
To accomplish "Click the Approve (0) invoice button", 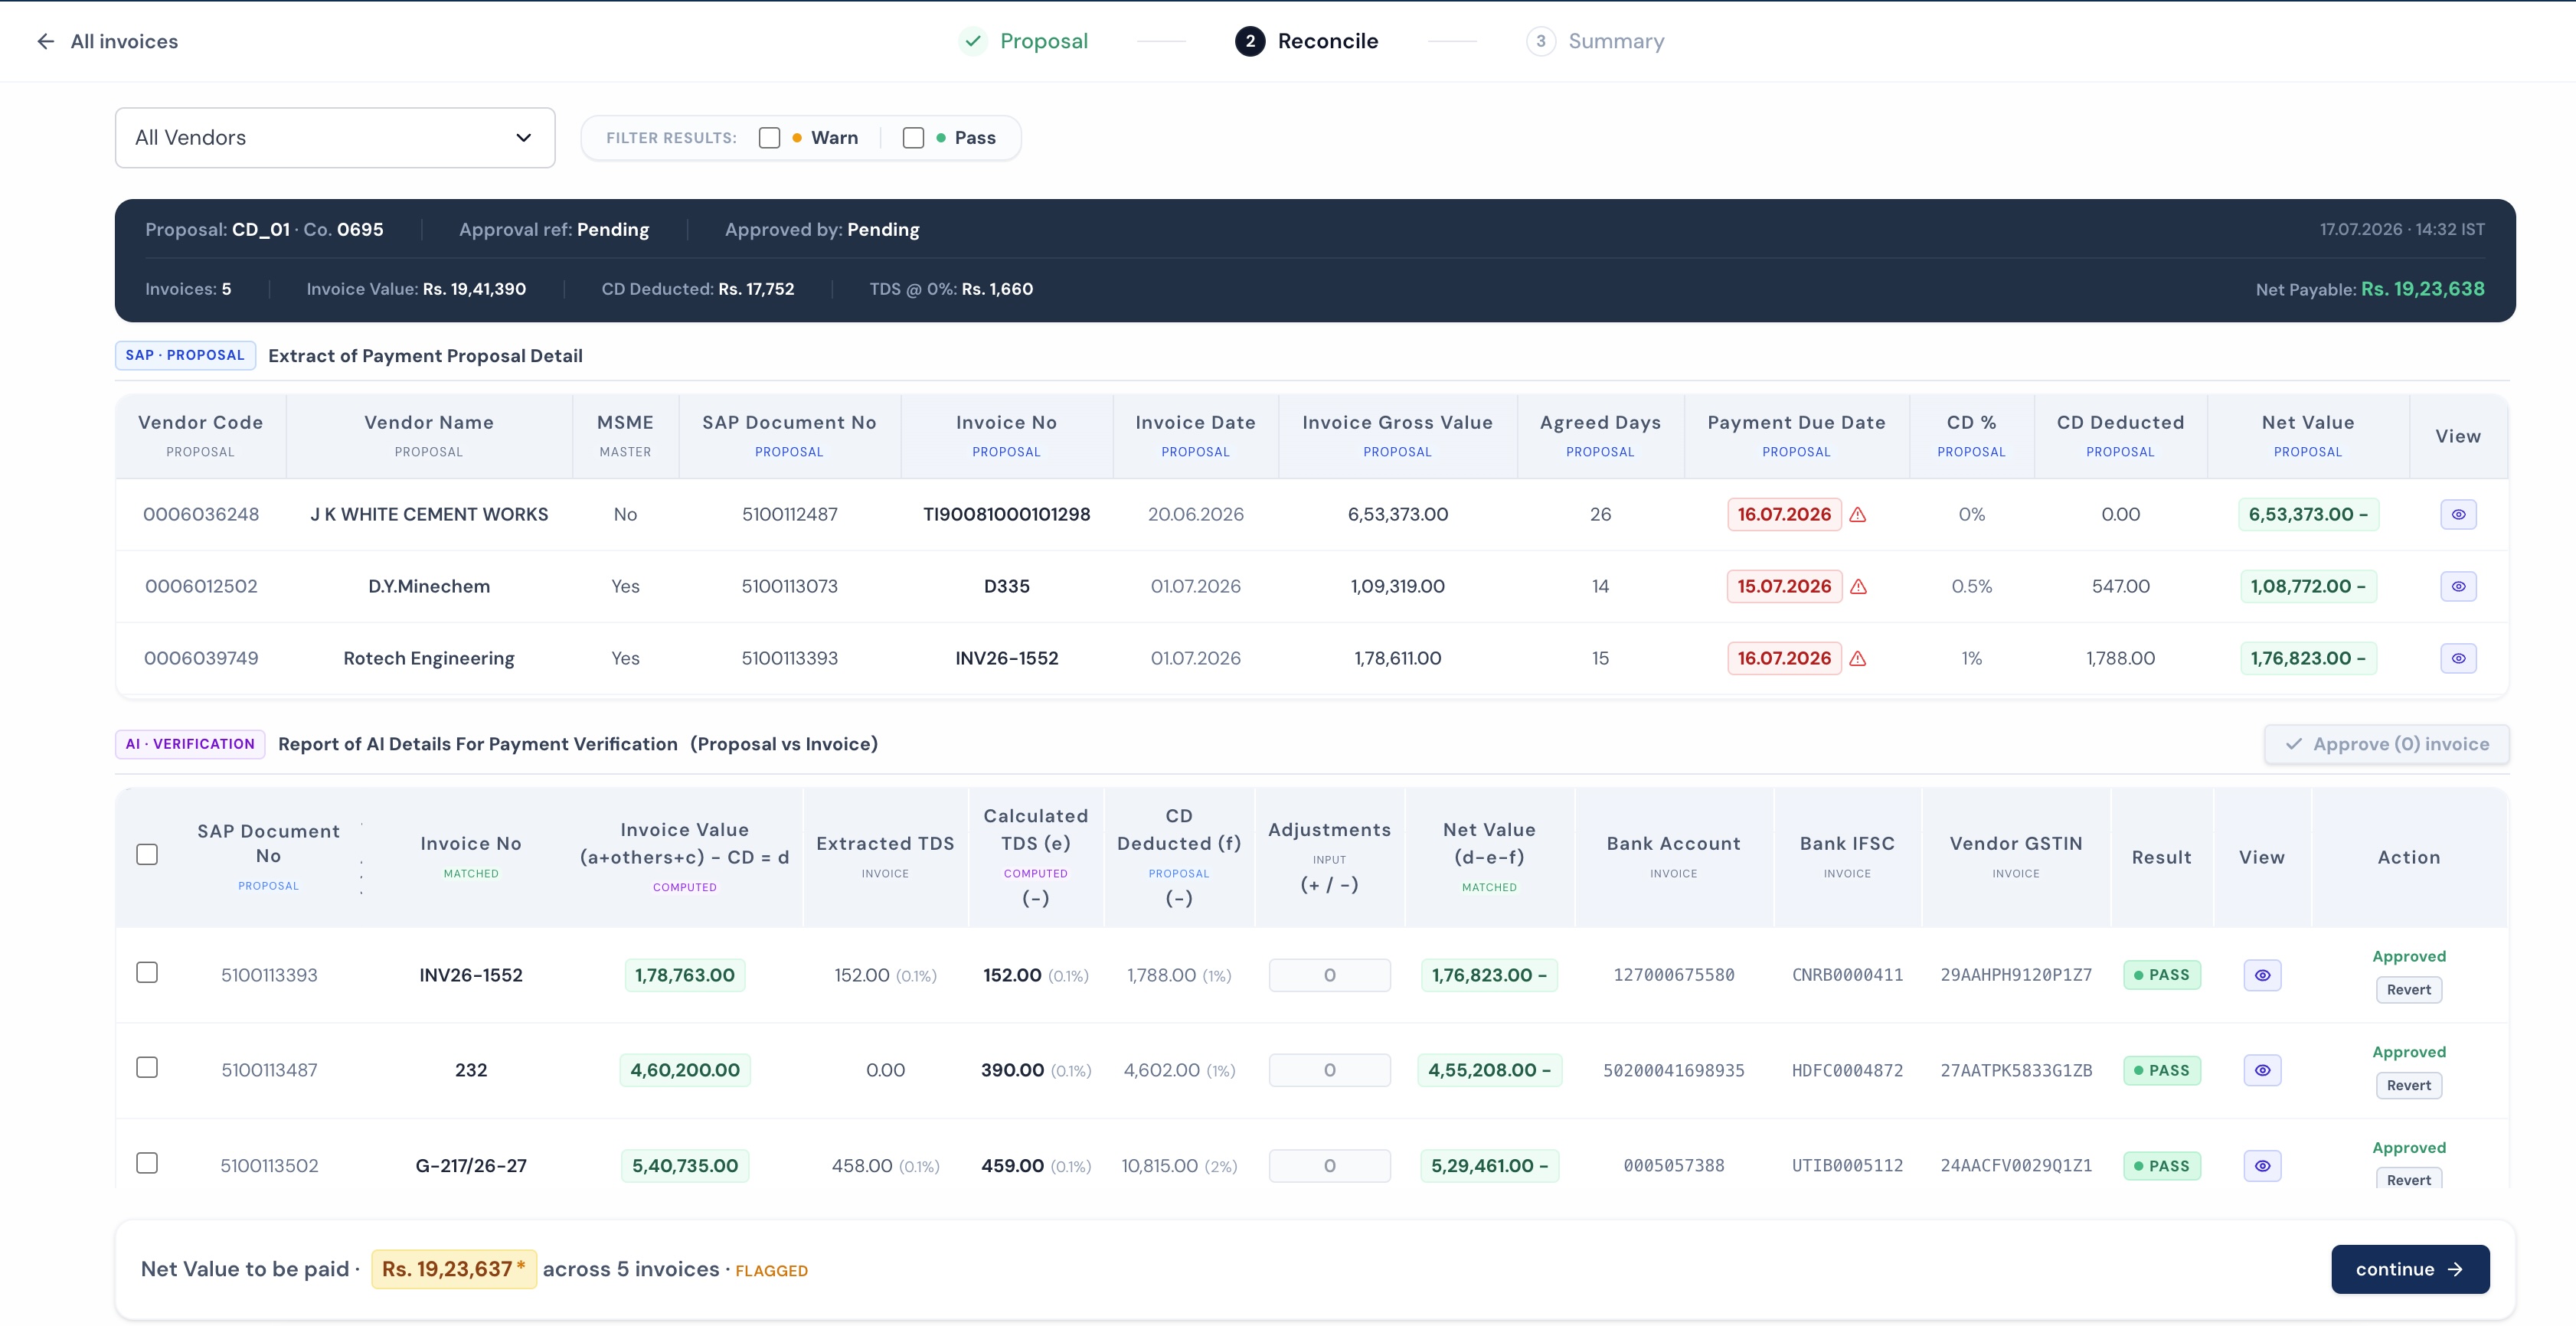I will [x=2386, y=744].
